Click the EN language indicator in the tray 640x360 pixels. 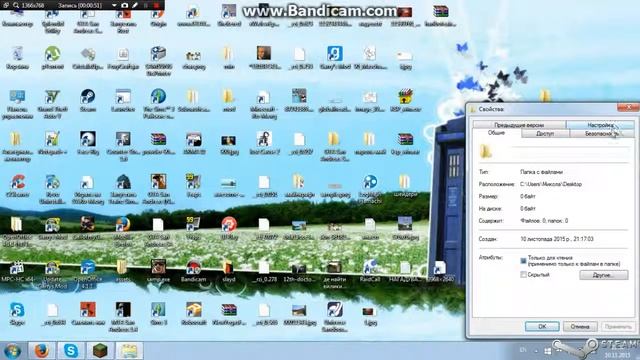click(523, 350)
